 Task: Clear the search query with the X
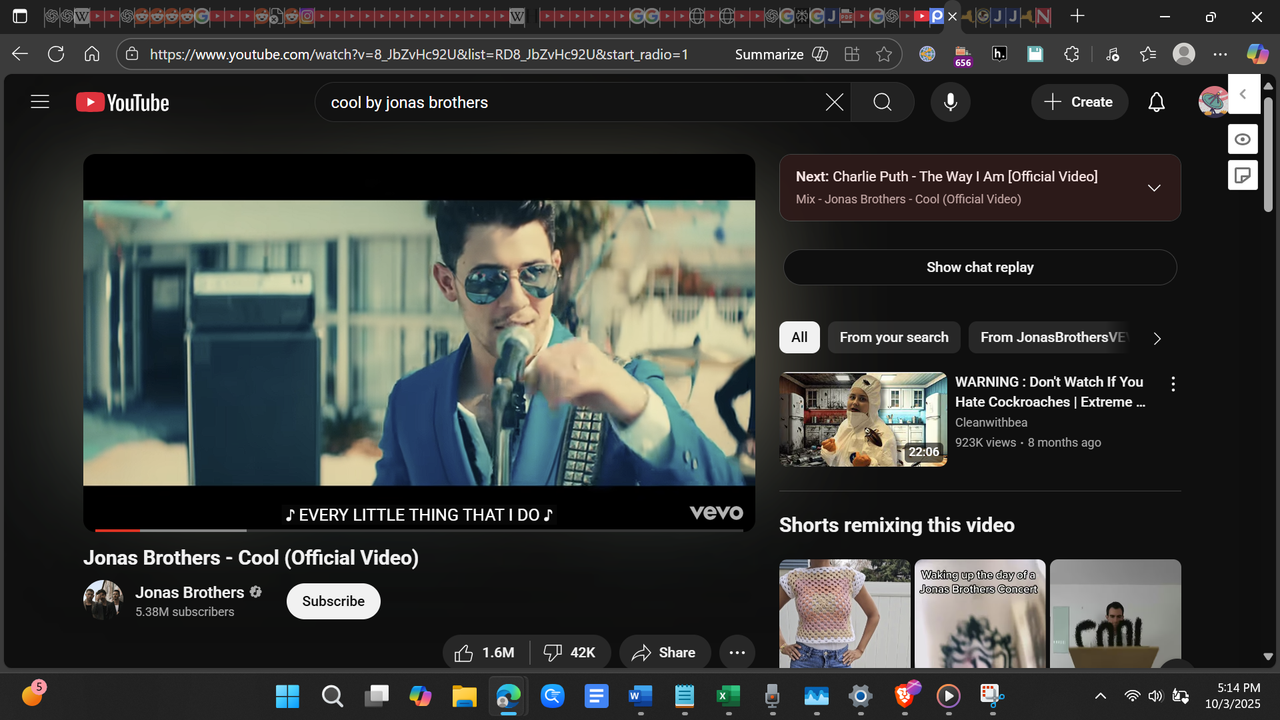point(834,102)
